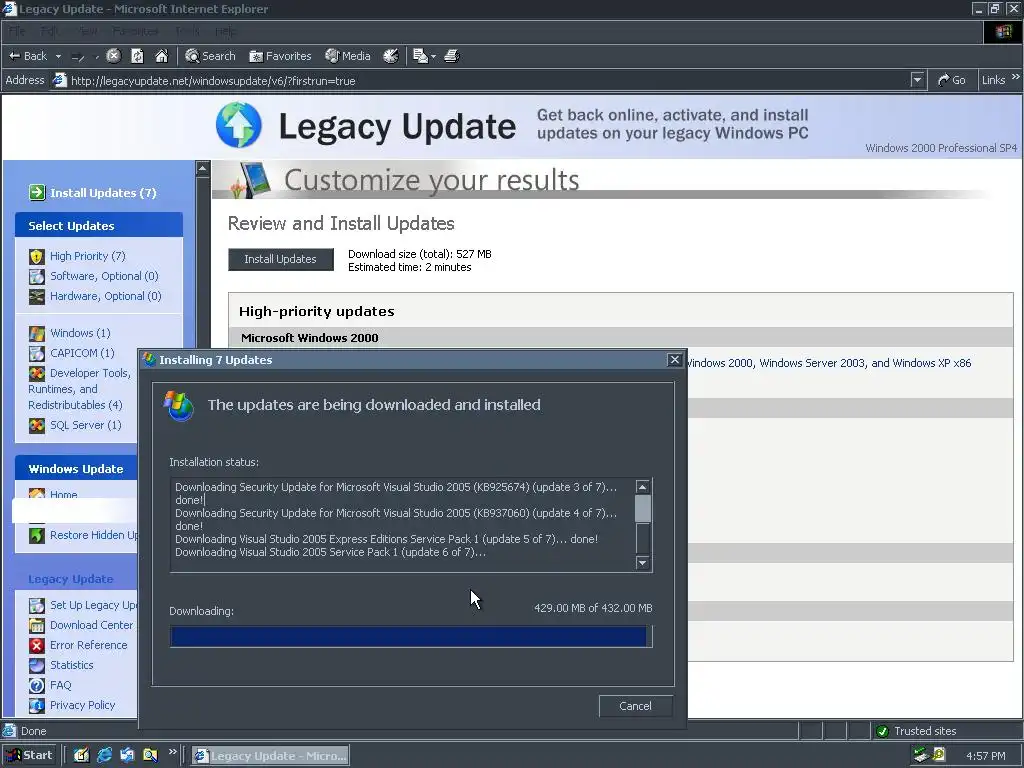The width and height of the screenshot is (1024, 768).
Task: Click the address bar URL field
Action: click(x=480, y=80)
